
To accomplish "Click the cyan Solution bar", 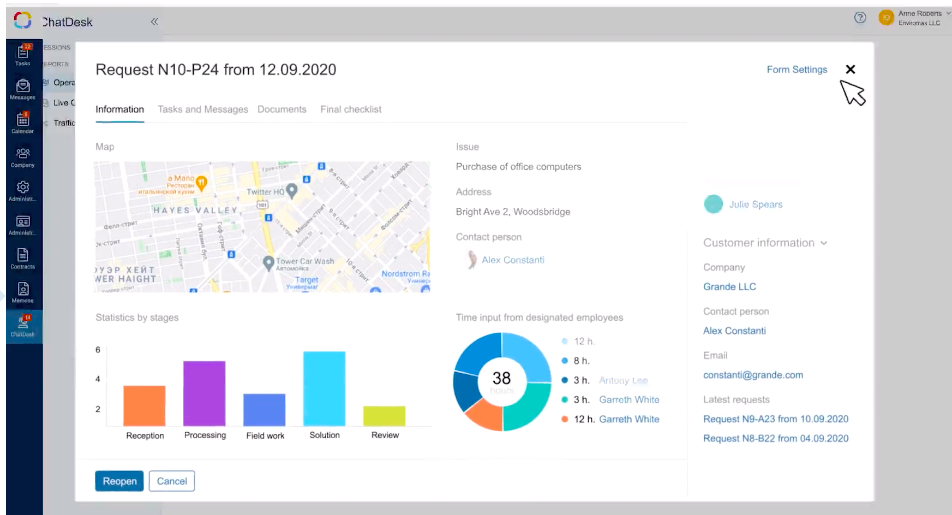I will tap(324, 389).
